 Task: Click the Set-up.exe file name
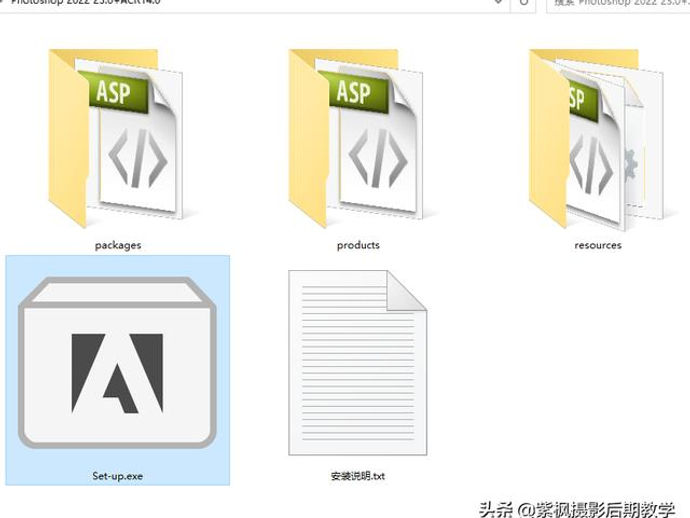coord(117,476)
